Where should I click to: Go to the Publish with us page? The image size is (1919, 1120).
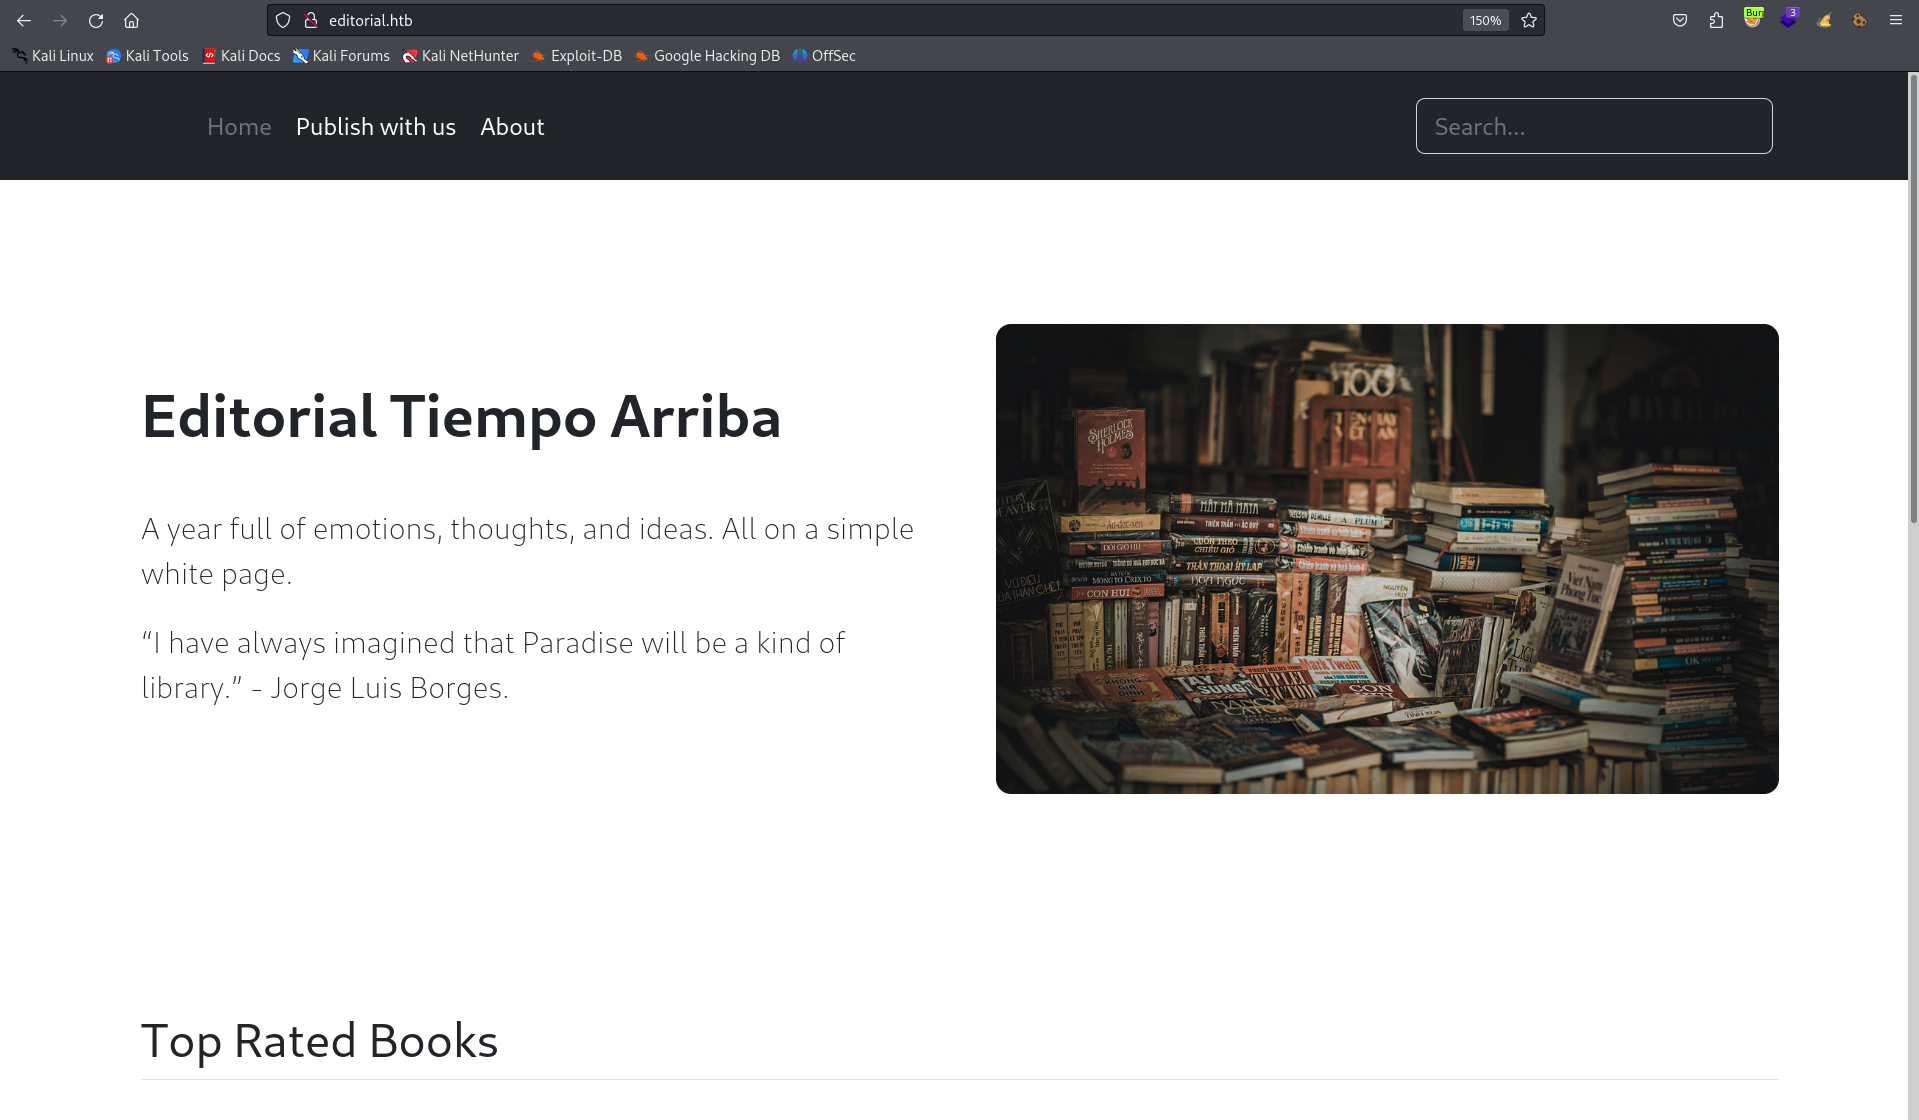(376, 127)
